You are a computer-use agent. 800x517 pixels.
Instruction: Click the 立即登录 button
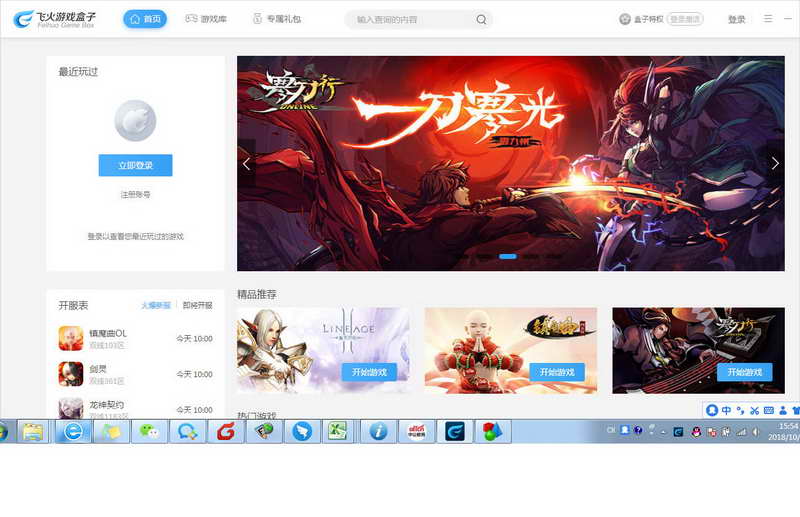click(x=135, y=165)
